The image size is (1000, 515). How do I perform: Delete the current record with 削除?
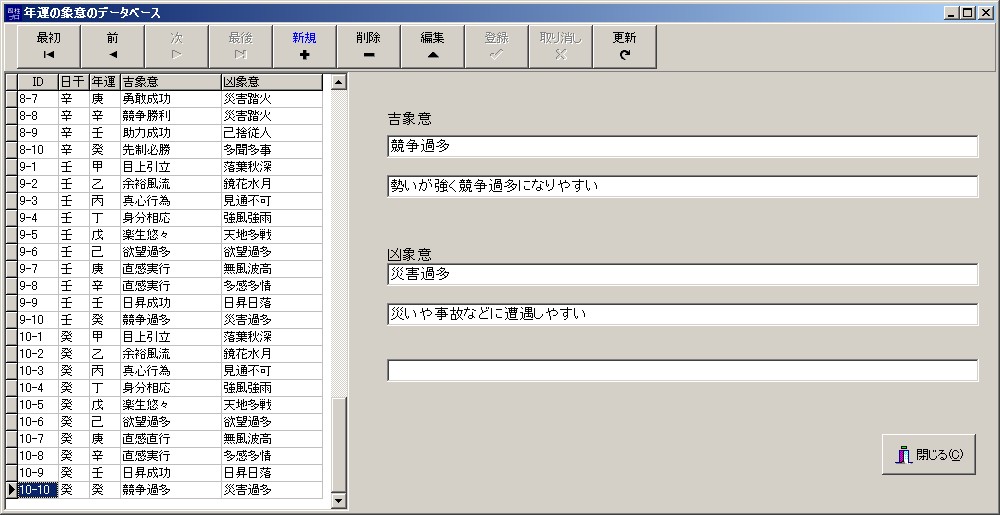[369, 47]
